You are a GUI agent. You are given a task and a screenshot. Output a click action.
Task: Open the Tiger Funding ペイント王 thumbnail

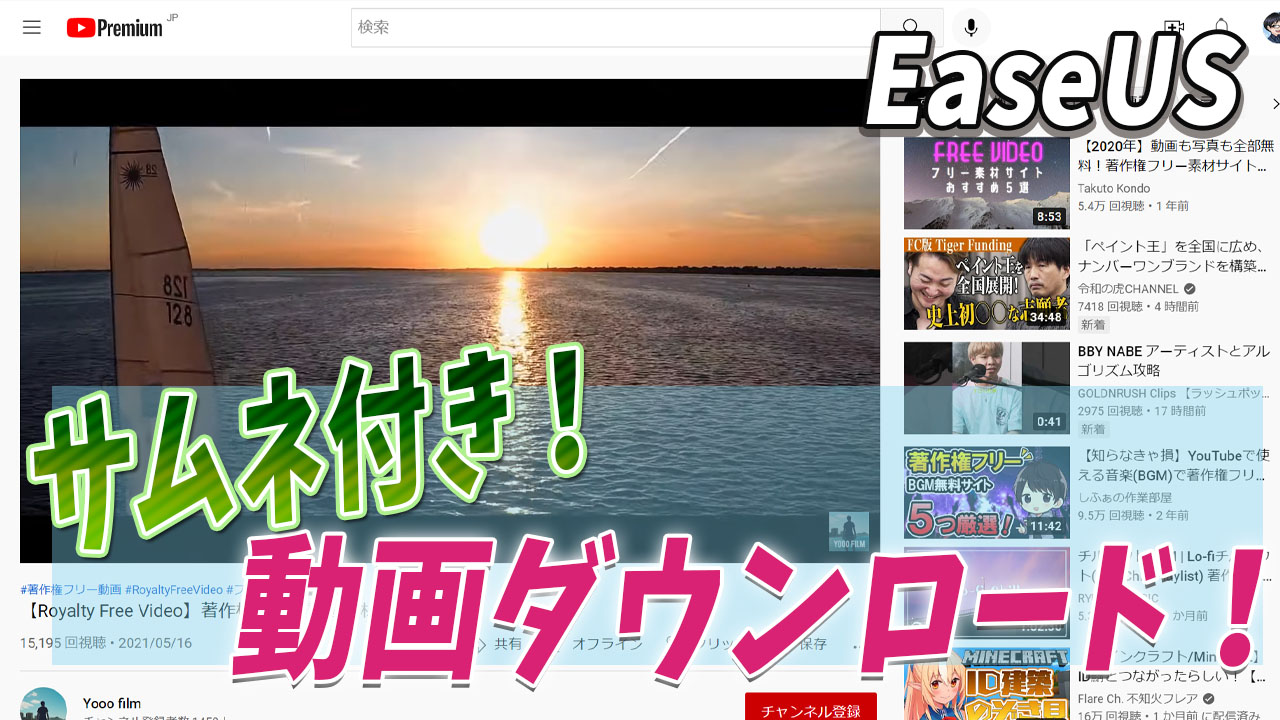pos(986,284)
